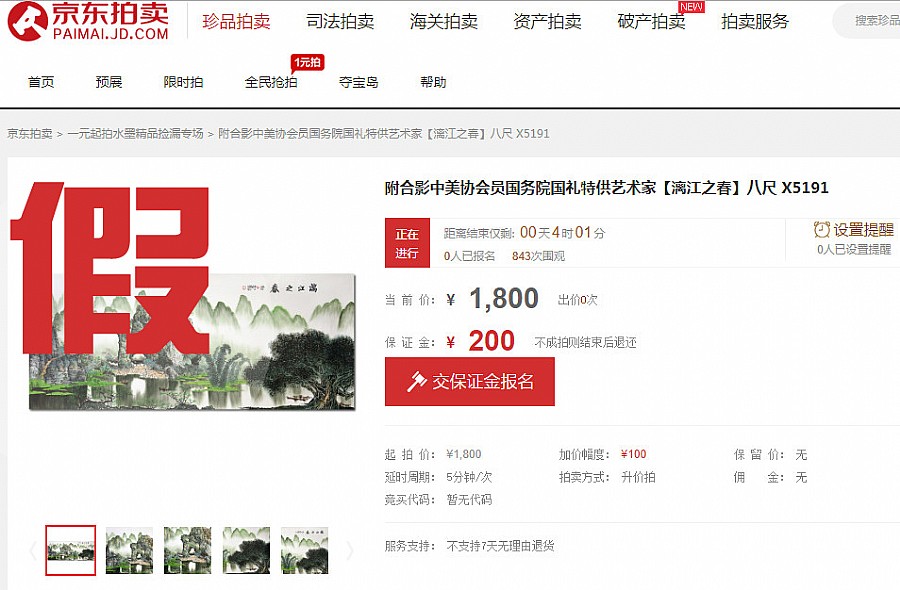Screen dimensions: 900x590
Task: Click the 竞买代码 value 暂无代码
Action: pyautogui.click(x=469, y=499)
